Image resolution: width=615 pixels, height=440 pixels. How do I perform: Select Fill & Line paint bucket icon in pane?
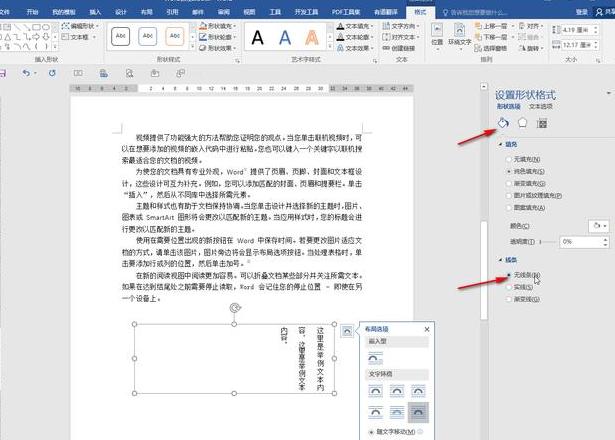(503, 123)
